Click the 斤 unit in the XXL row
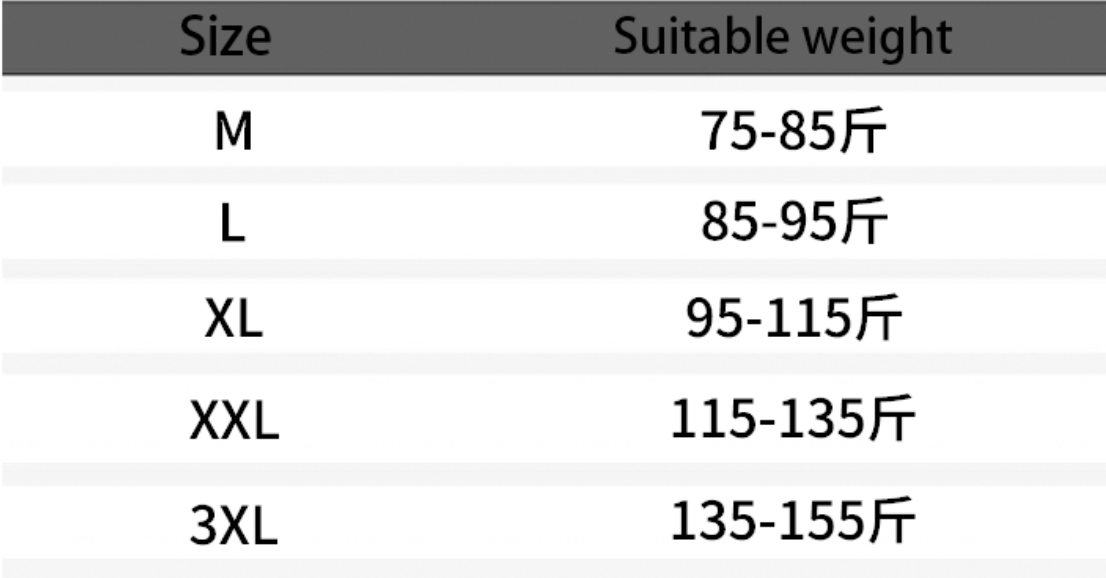 [890, 420]
